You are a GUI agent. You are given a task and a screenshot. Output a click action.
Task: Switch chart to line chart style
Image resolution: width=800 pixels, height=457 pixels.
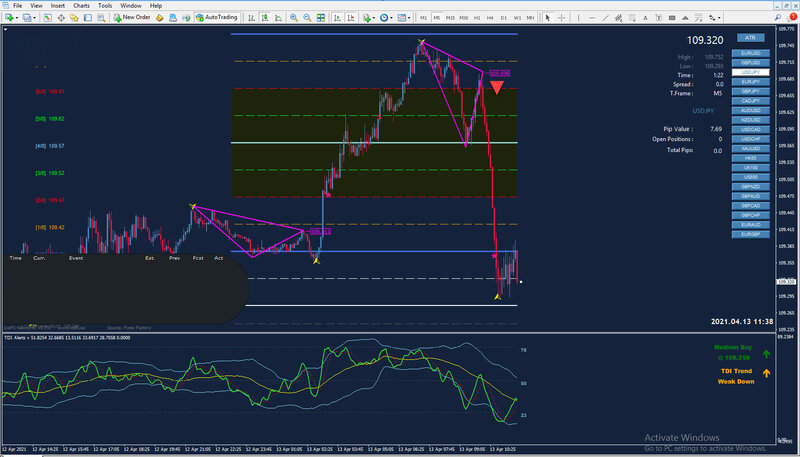coord(279,18)
